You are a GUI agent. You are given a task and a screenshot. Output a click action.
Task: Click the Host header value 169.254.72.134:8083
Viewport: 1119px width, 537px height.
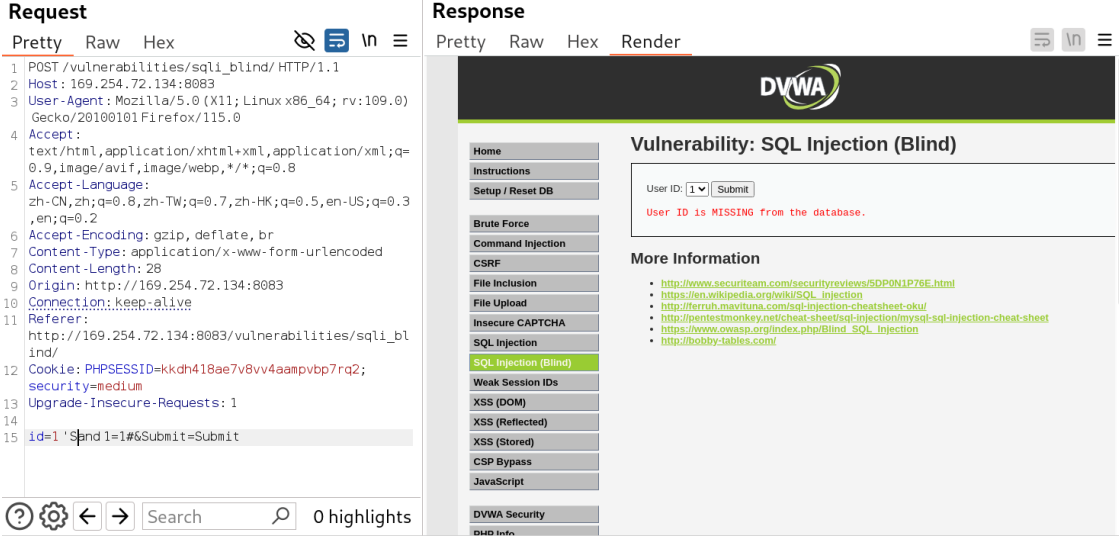[x=142, y=84]
